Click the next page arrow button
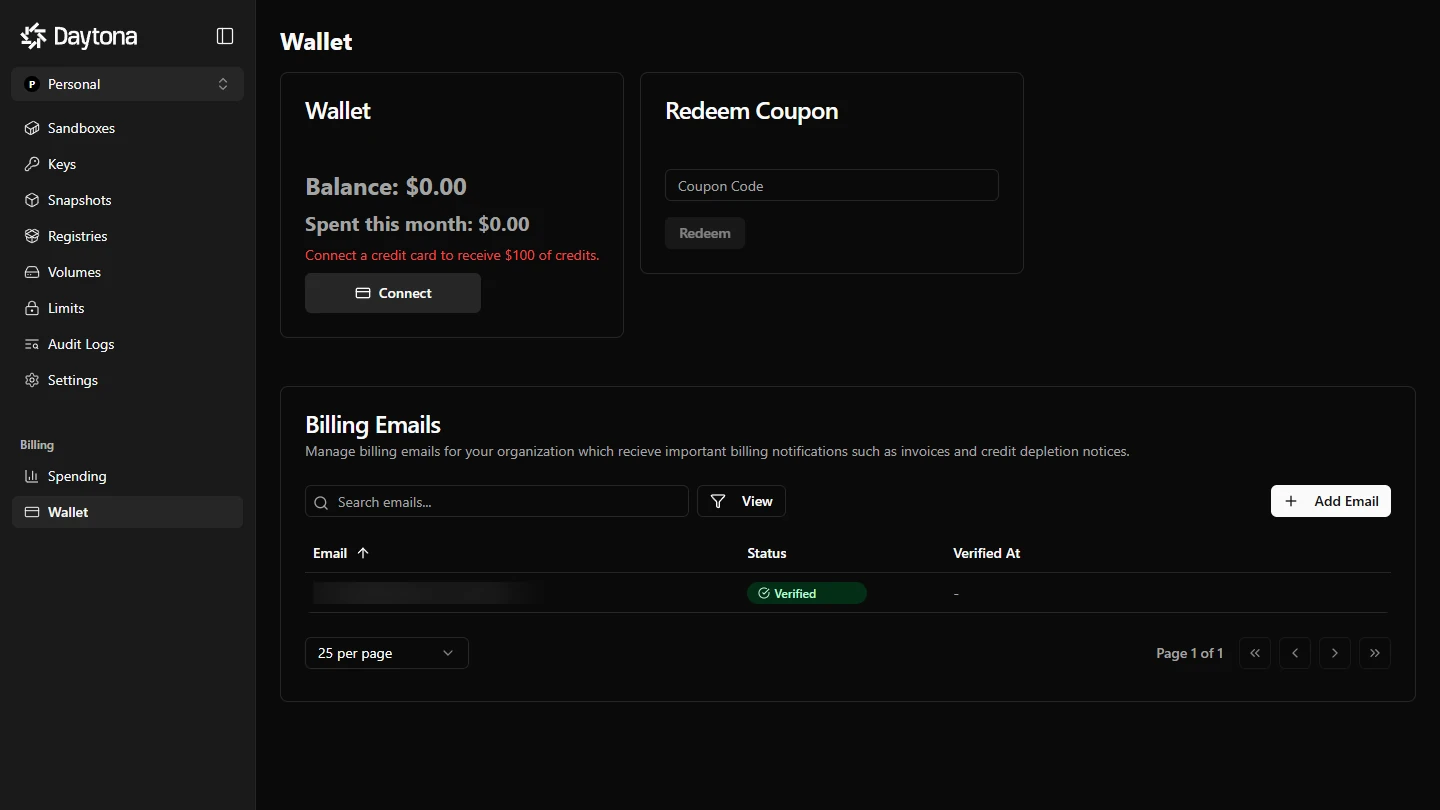This screenshot has height=810, width=1440. click(x=1334, y=653)
